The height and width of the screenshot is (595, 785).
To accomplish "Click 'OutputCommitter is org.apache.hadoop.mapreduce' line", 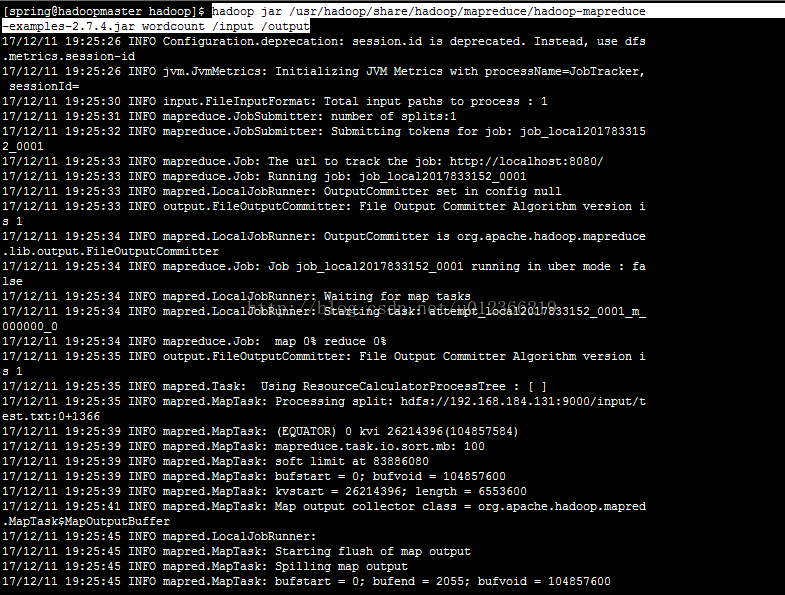I will point(324,236).
